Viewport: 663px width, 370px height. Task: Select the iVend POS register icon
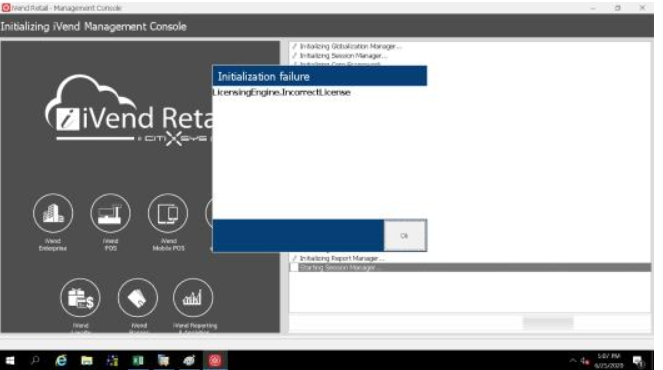click(110, 214)
